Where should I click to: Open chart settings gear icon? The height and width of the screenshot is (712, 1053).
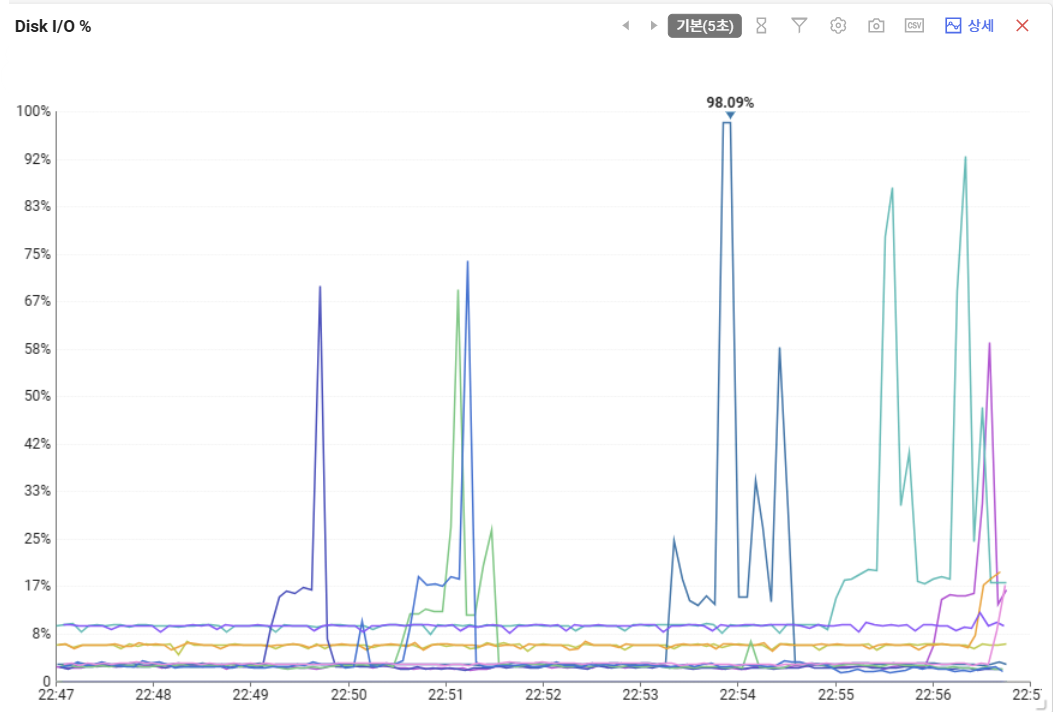click(838, 26)
